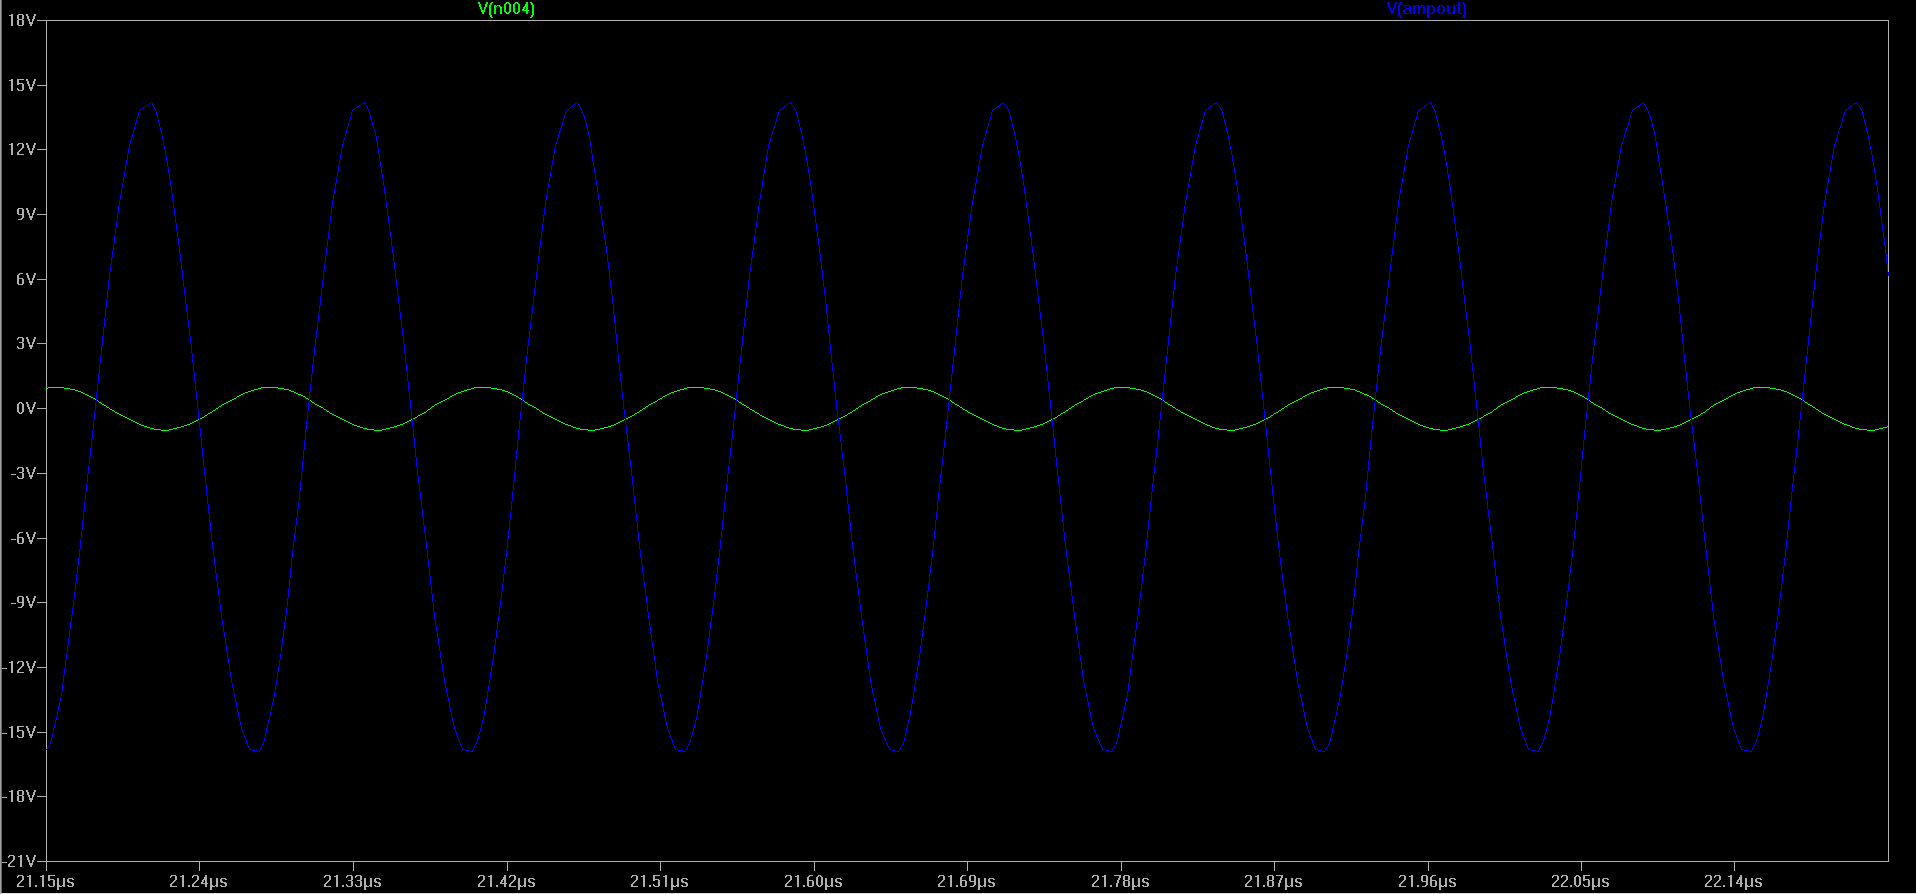1916x894 pixels.
Task: Click the 21.42µs time axis label
Action: (506, 881)
